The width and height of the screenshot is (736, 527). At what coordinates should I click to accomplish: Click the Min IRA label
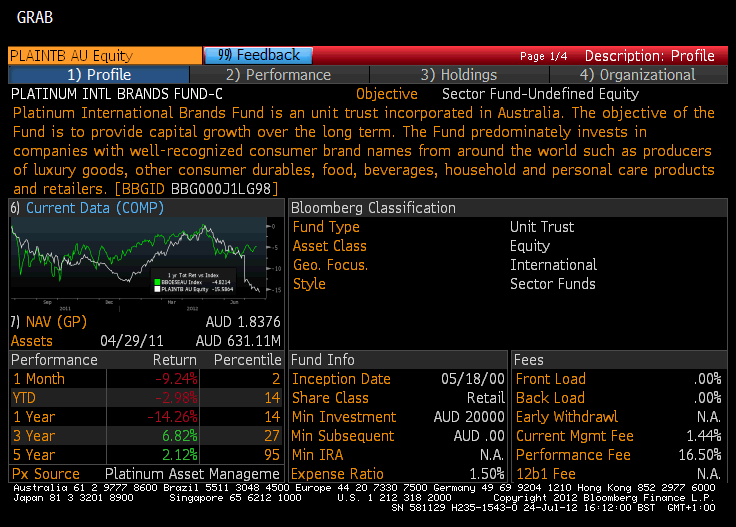318,455
